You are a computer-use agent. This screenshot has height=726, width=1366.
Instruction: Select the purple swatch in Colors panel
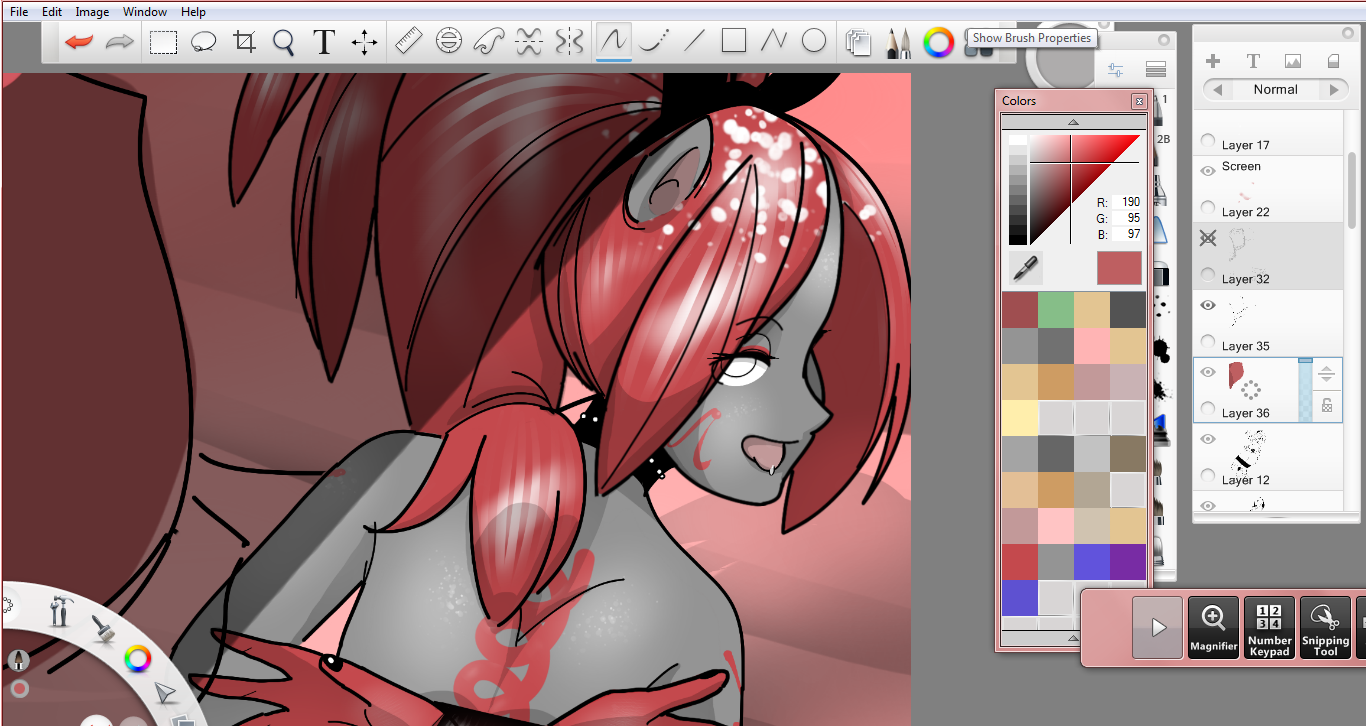point(1128,561)
